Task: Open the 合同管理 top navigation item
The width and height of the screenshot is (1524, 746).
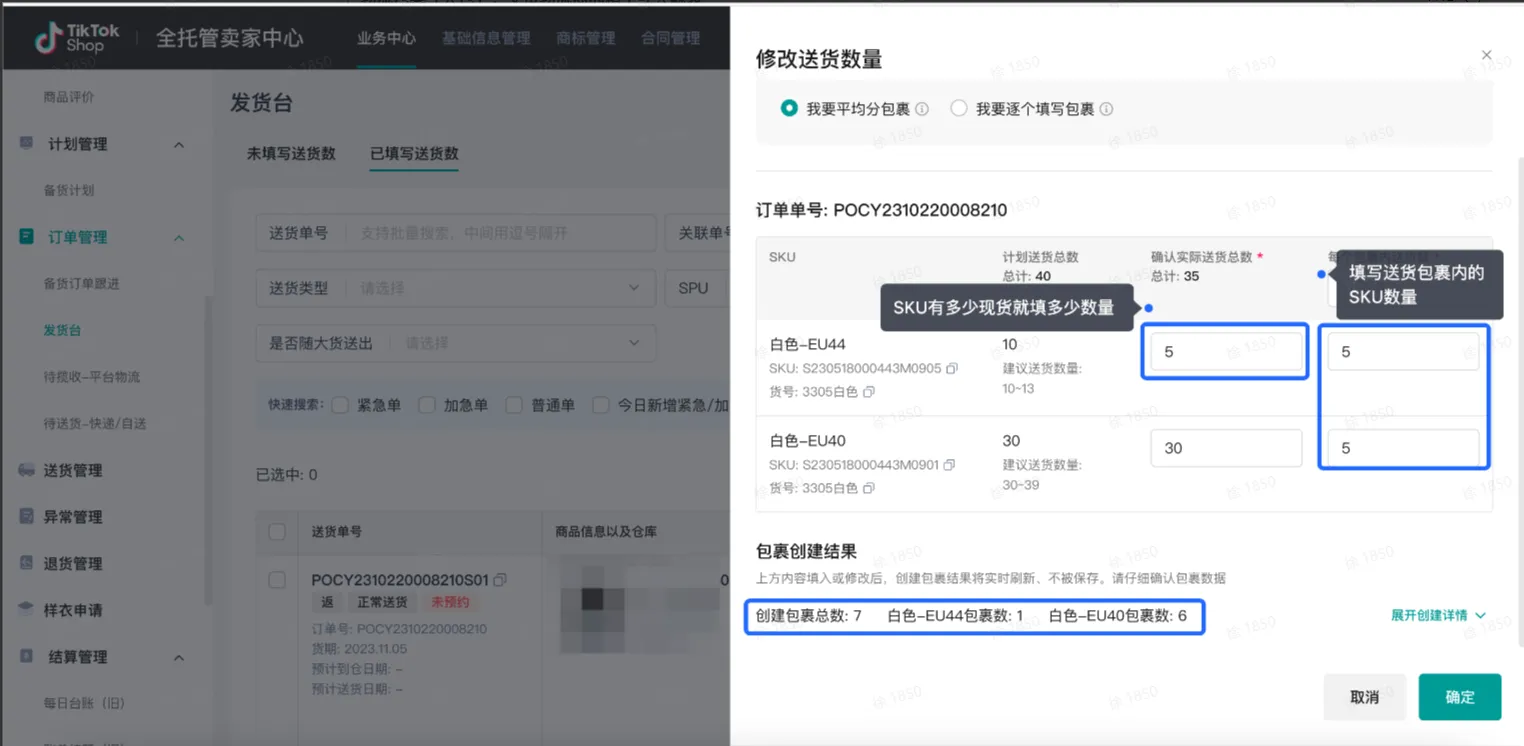Action: [671, 38]
